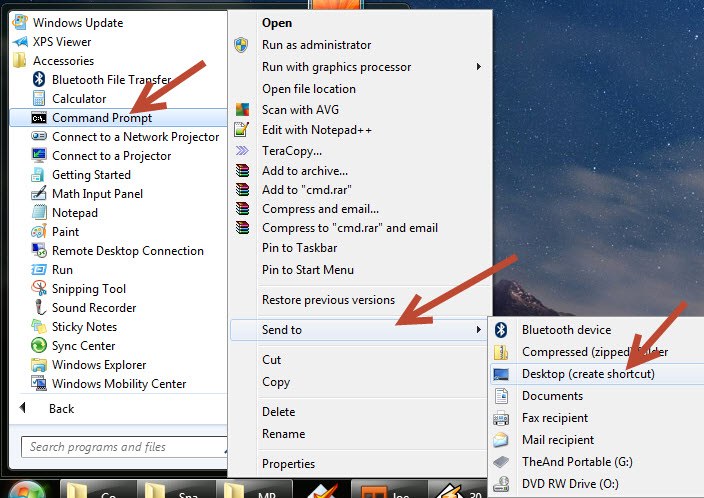Choose Compress to "cmd.rar" and email
Image resolution: width=704 pixels, height=498 pixels.
coord(350,228)
